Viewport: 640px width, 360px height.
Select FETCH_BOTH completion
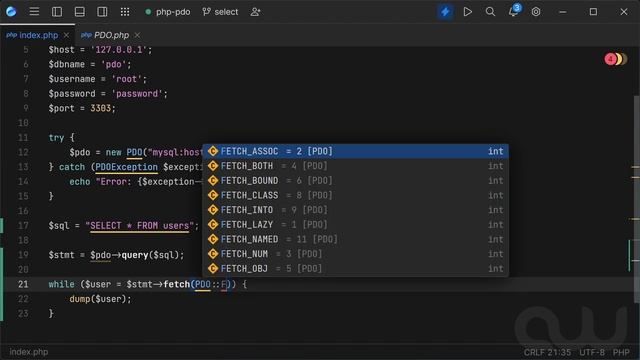tap(356, 166)
